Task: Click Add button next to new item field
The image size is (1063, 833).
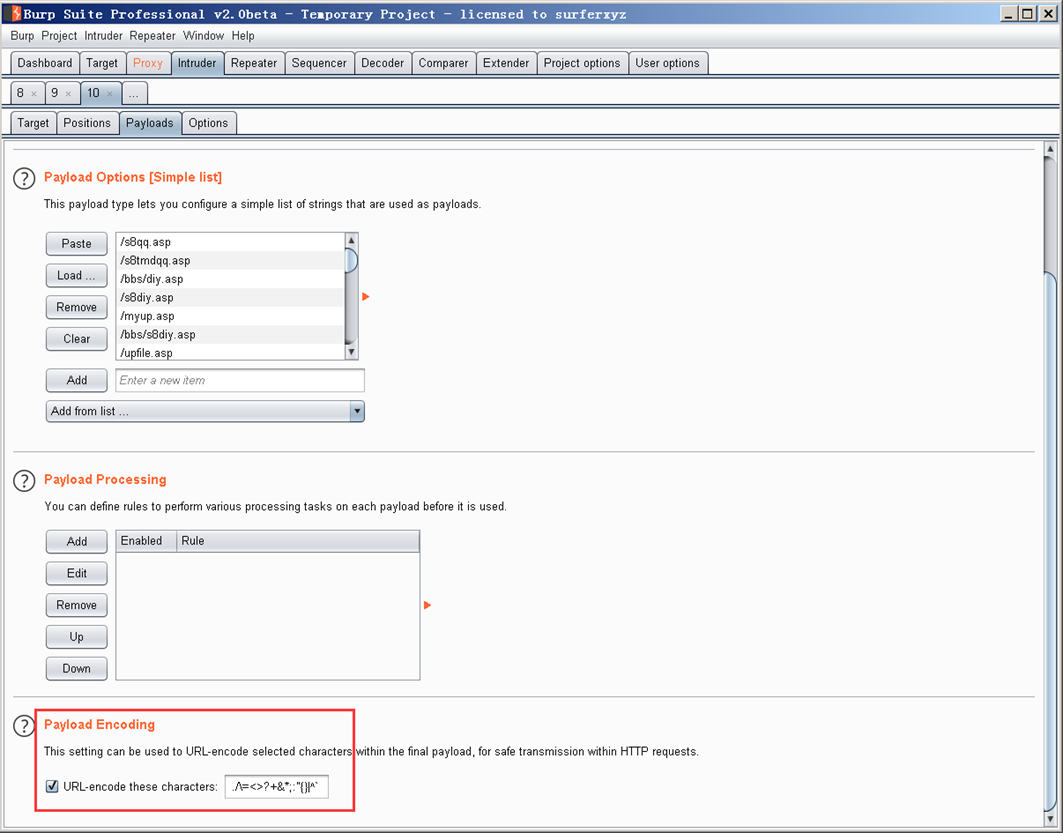Action: (77, 380)
